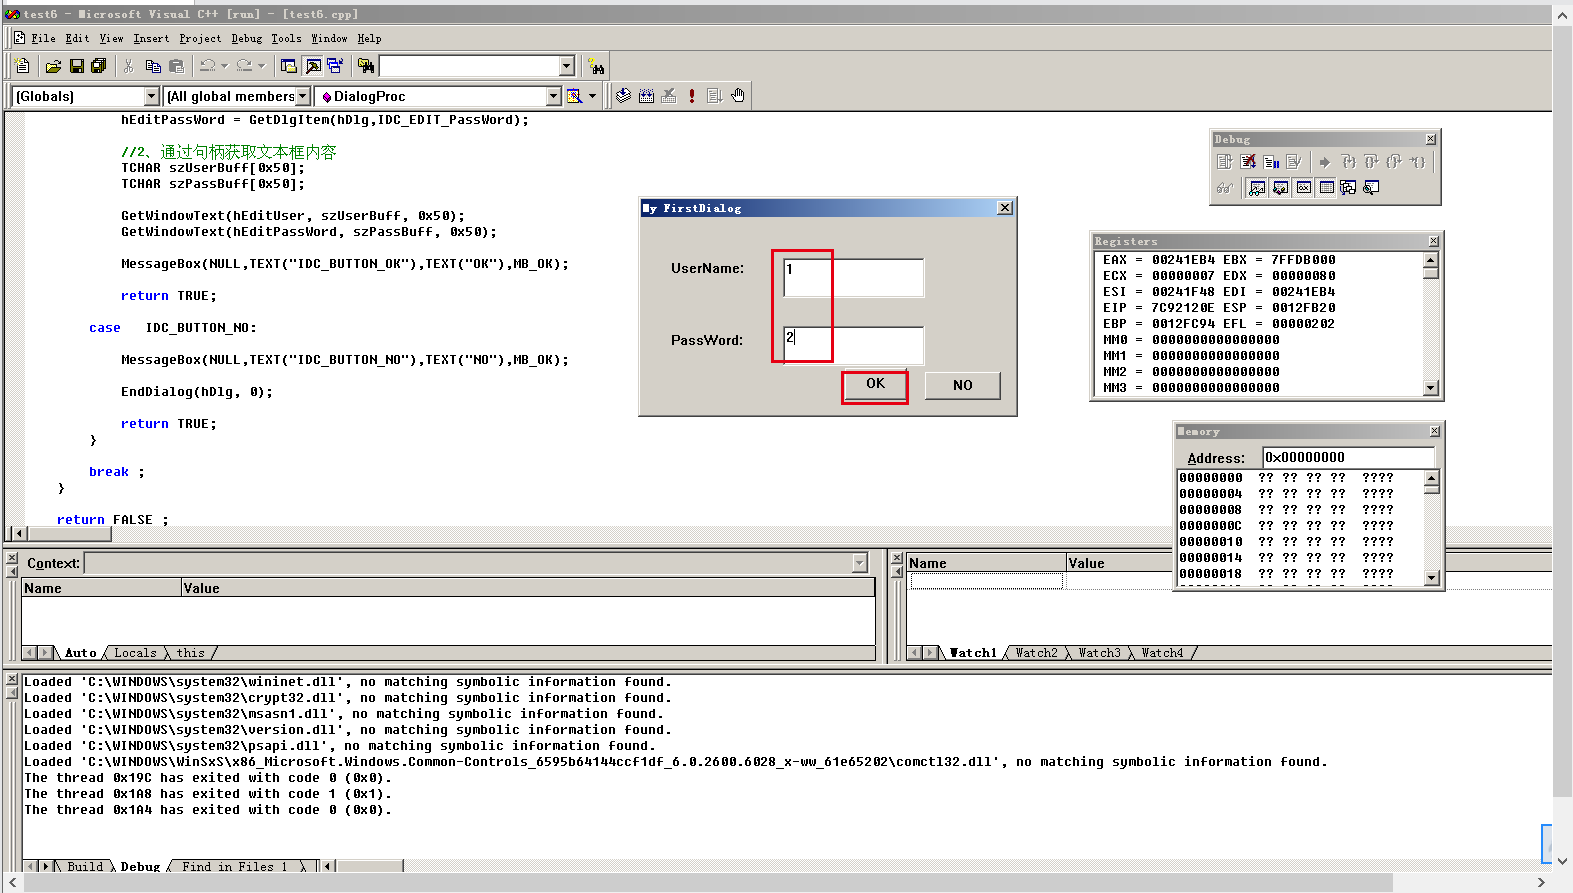Click Registers window scroll down arrow
Viewport: 1573px width, 893px height.
[1431, 388]
